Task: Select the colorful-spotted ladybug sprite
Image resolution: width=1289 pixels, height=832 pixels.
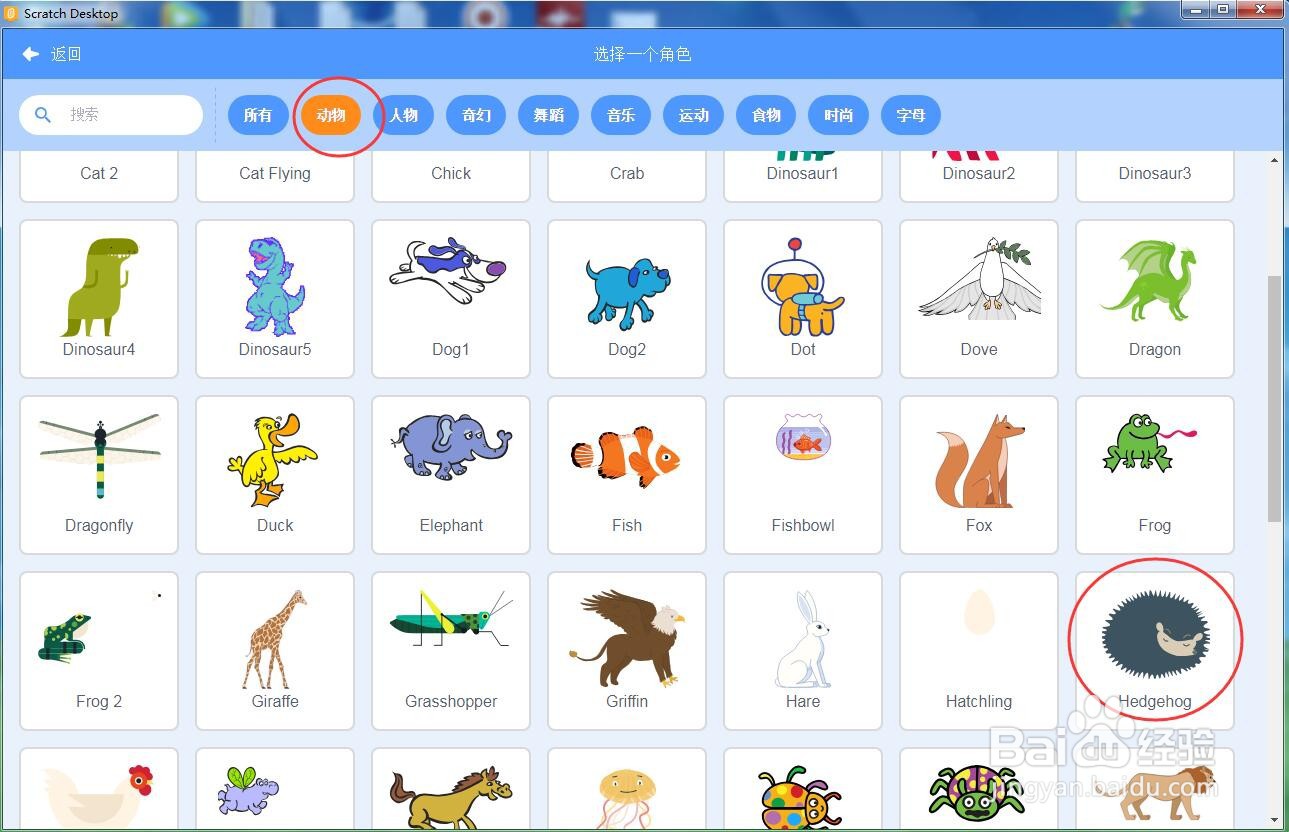Action: [803, 790]
